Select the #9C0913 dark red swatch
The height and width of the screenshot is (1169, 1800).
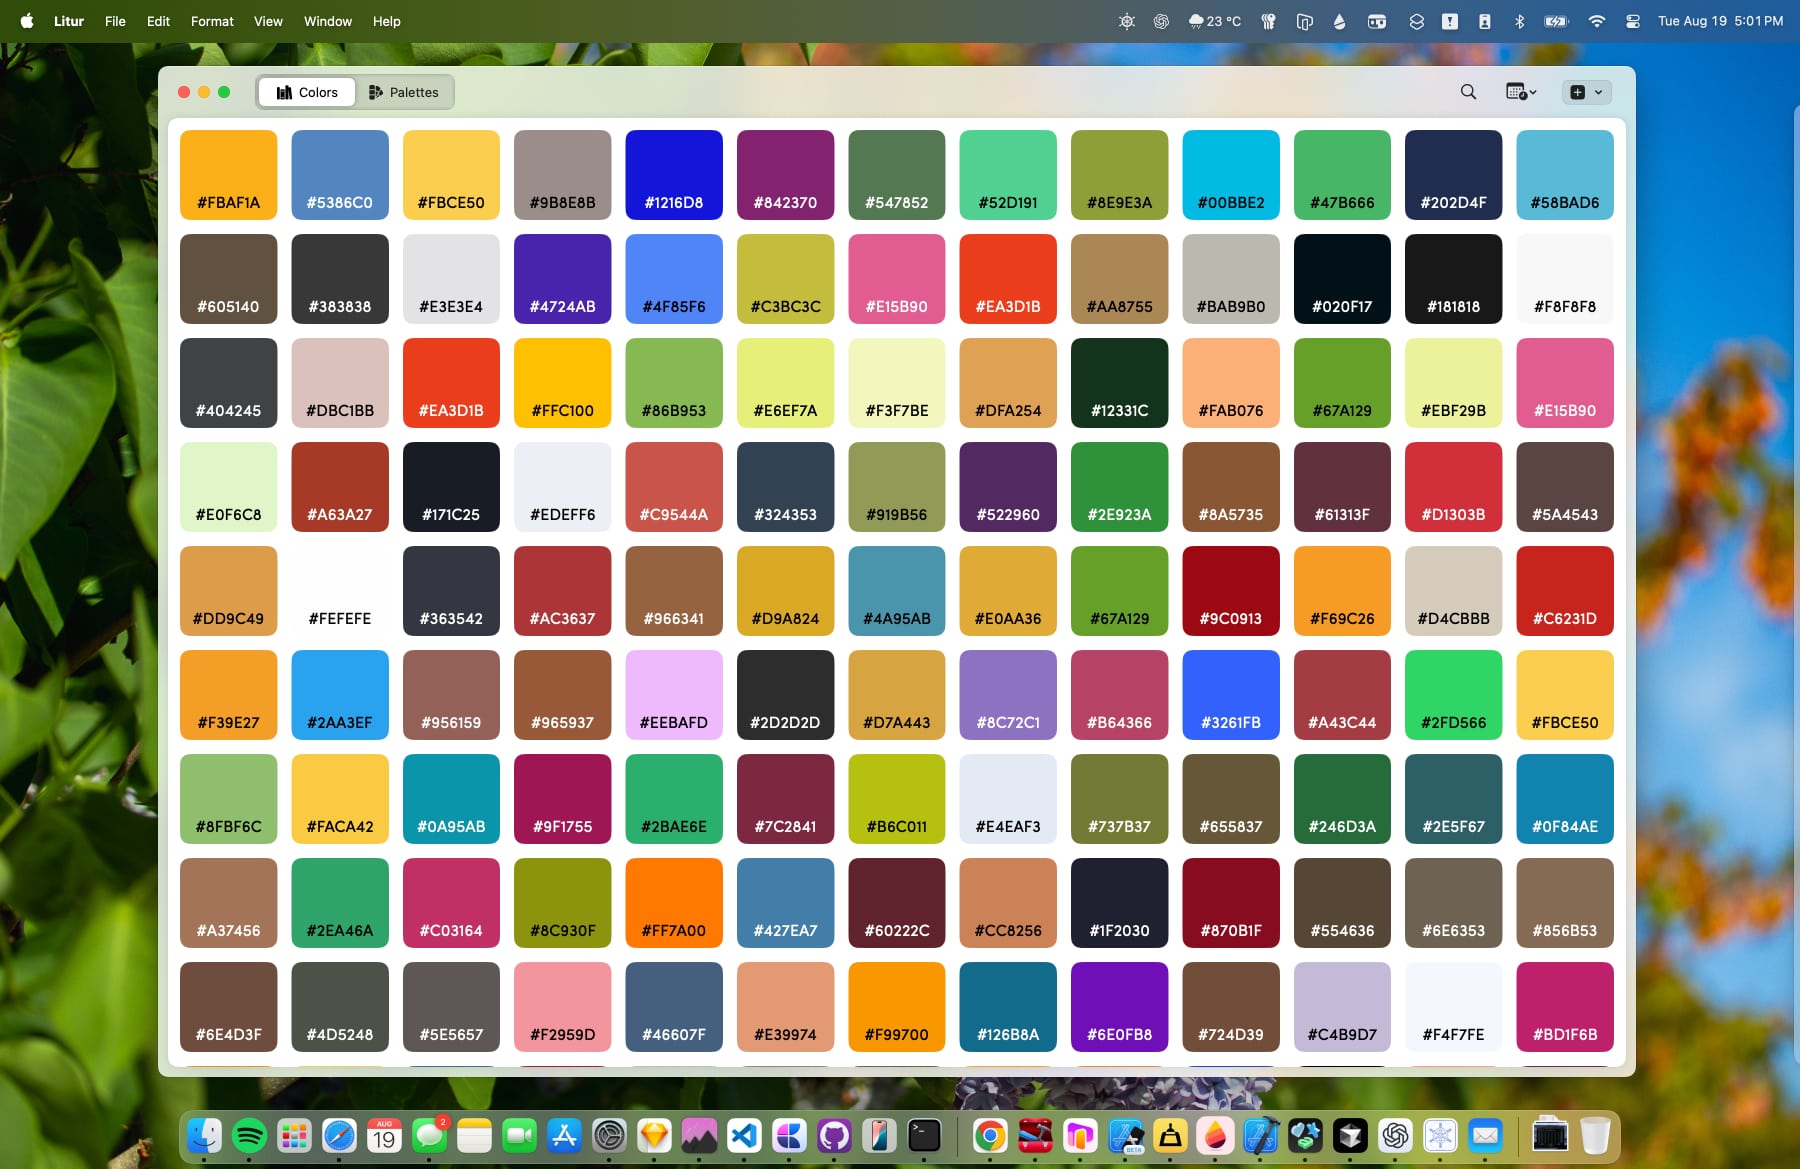point(1231,591)
